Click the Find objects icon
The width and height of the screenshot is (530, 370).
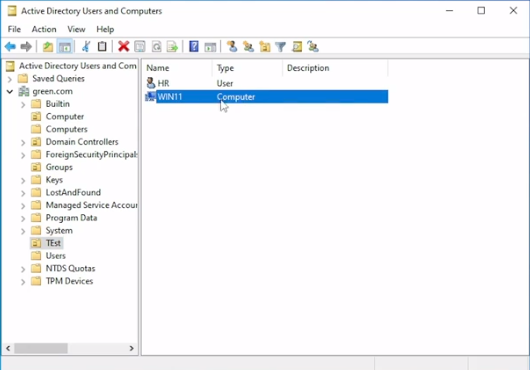tap(297, 46)
